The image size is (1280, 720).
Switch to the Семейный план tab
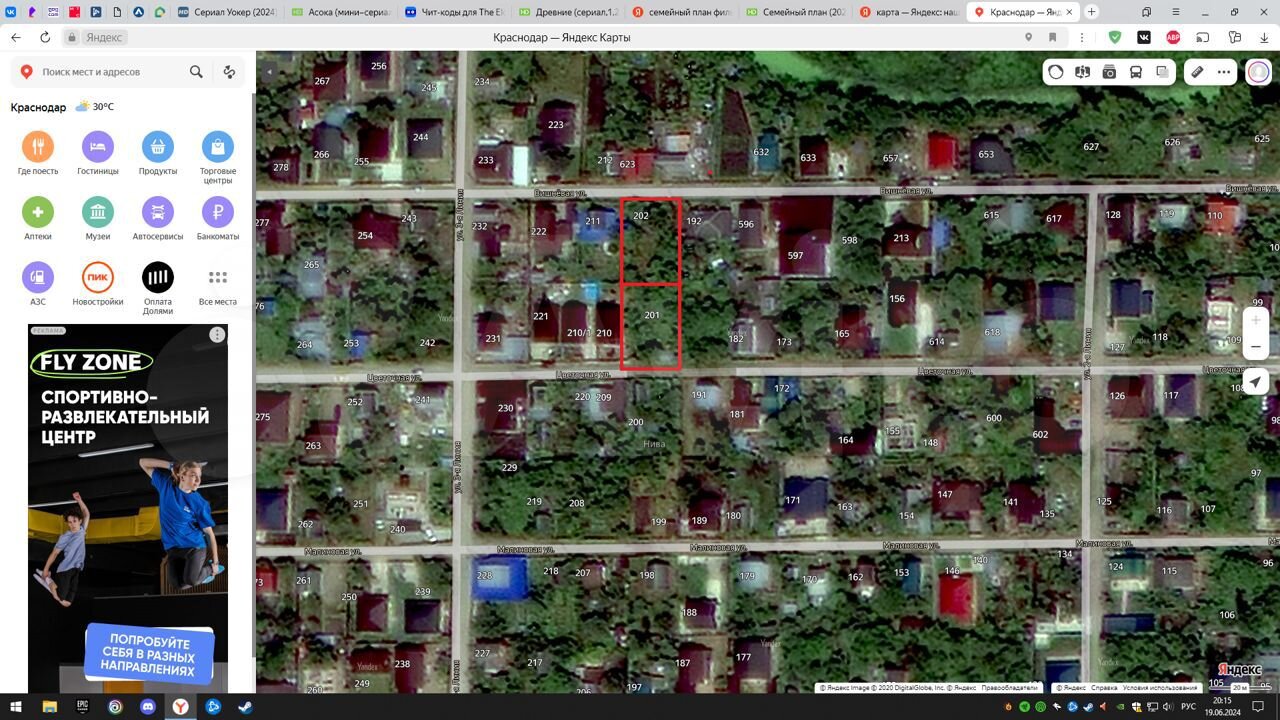(x=802, y=12)
